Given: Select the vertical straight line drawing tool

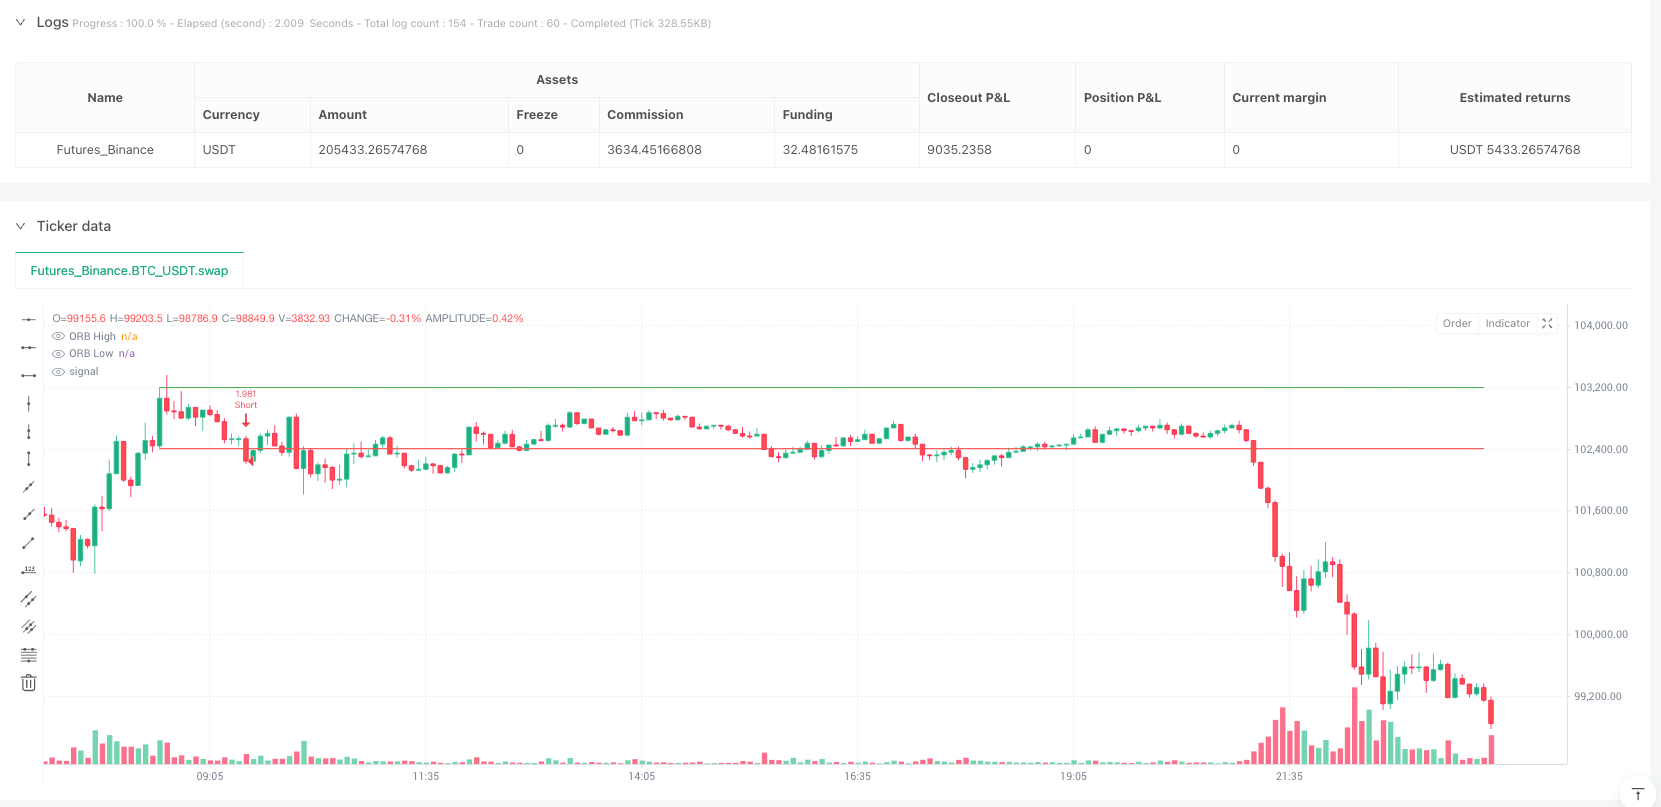Looking at the screenshot, I should (29, 403).
